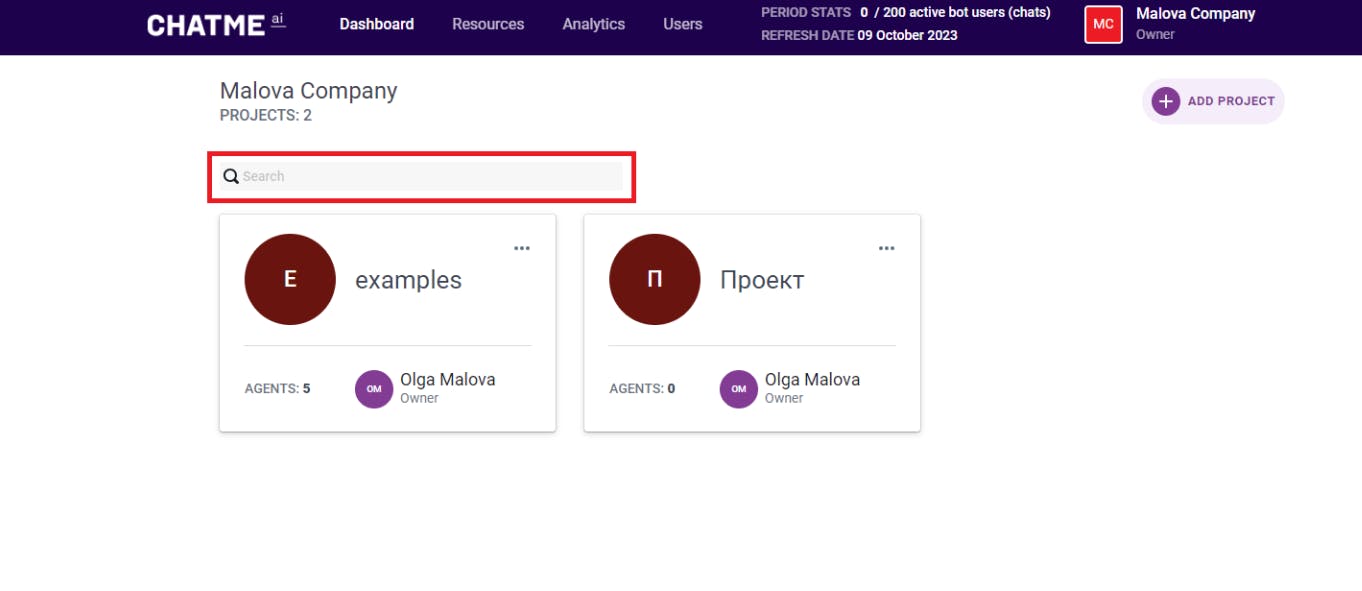Click the MC company avatar in header
The image size is (1362, 591).
1103,24
